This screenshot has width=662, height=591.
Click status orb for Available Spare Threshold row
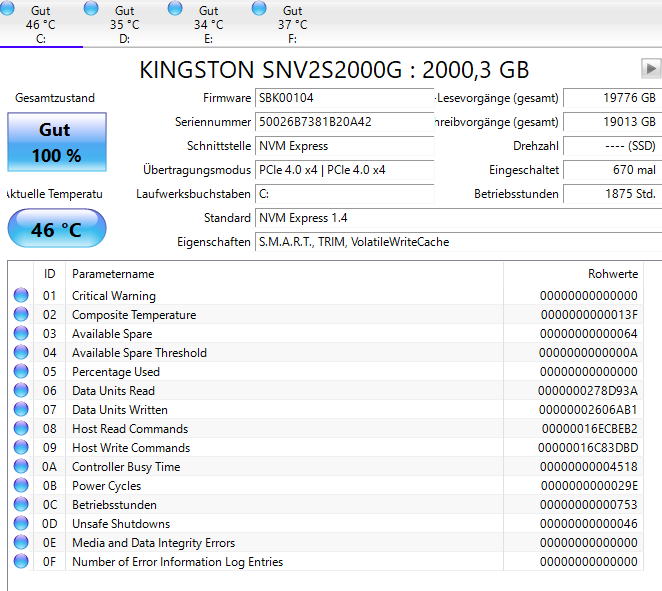[21, 352]
